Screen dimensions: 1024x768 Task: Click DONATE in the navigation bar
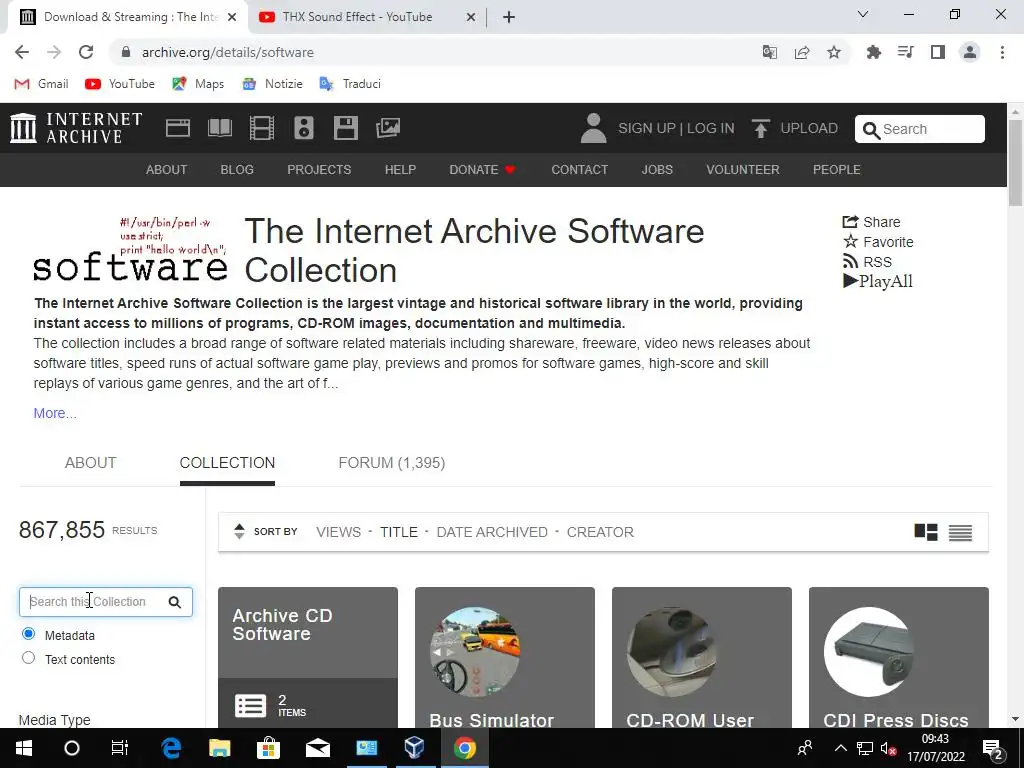point(482,170)
